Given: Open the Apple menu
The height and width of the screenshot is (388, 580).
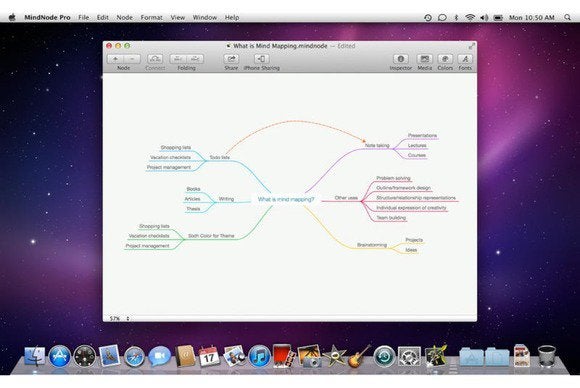Looking at the screenshot, I should point(12,17).
